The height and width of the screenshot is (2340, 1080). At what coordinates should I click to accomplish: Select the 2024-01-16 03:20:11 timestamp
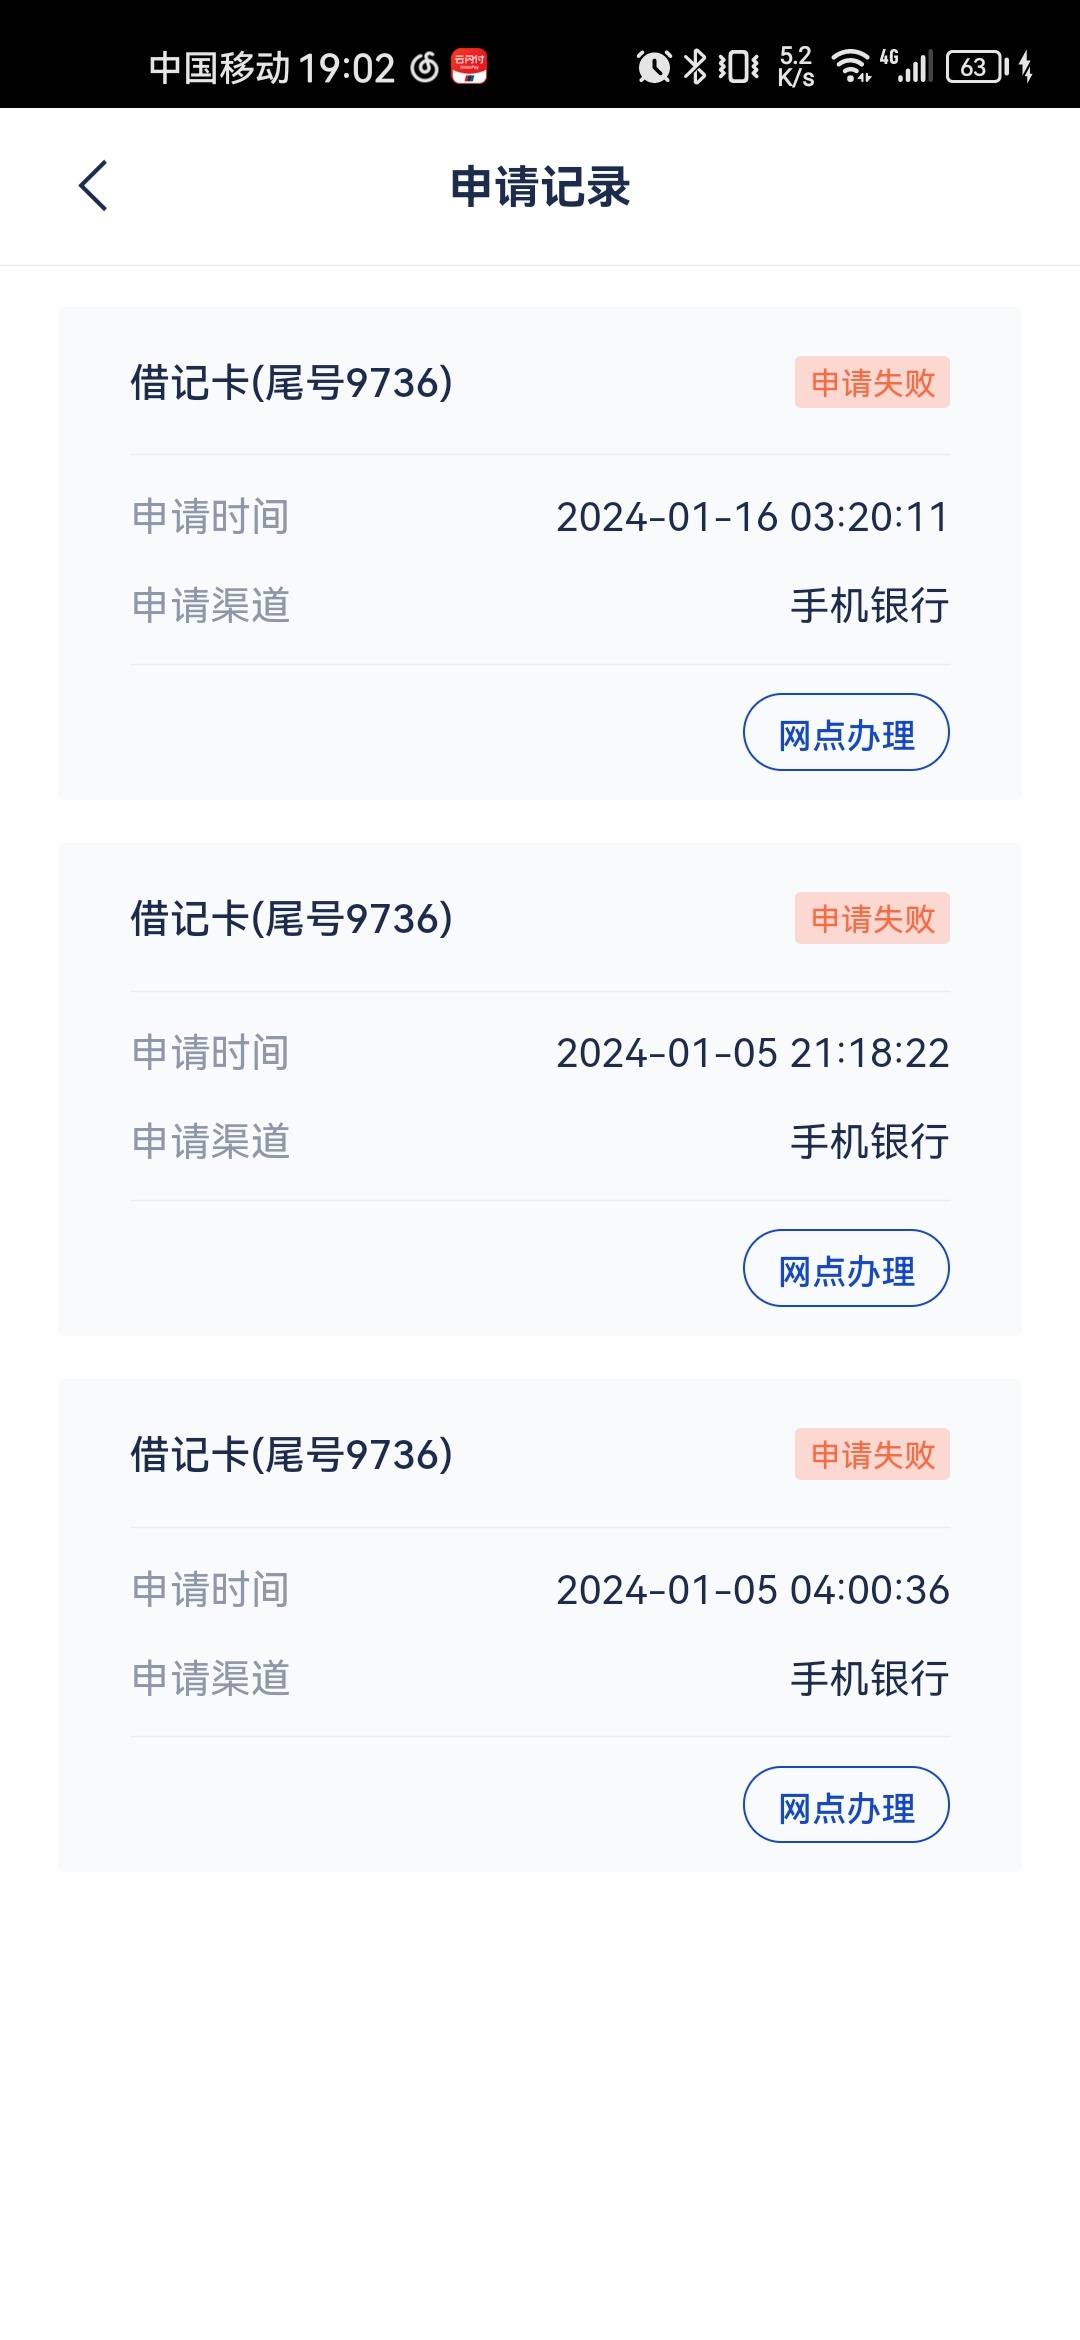[752, 517]
